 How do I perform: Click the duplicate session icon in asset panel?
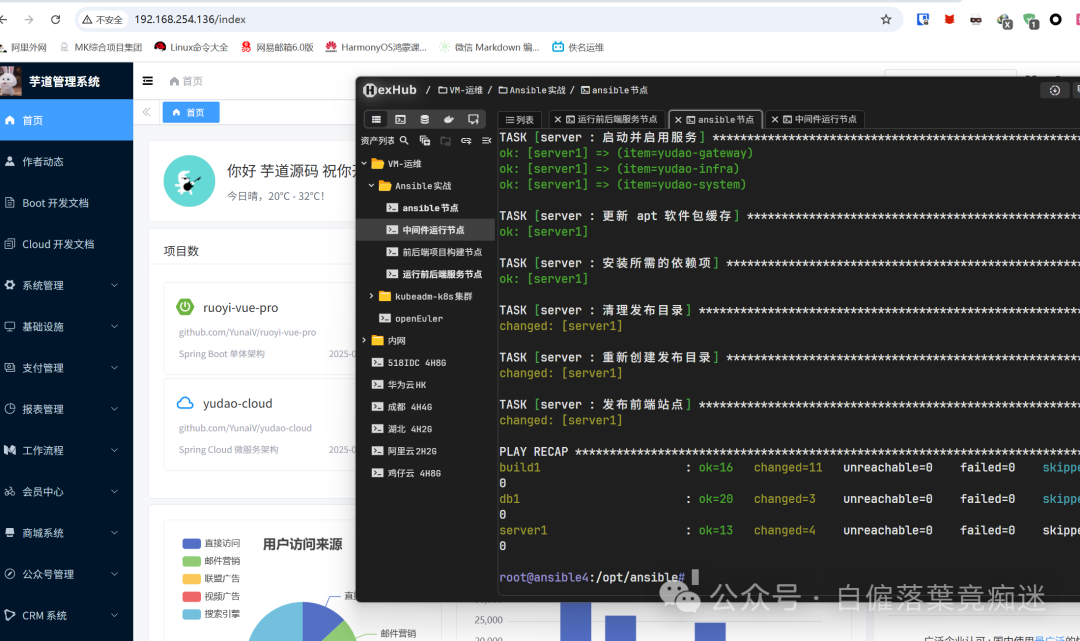point(424,141)
